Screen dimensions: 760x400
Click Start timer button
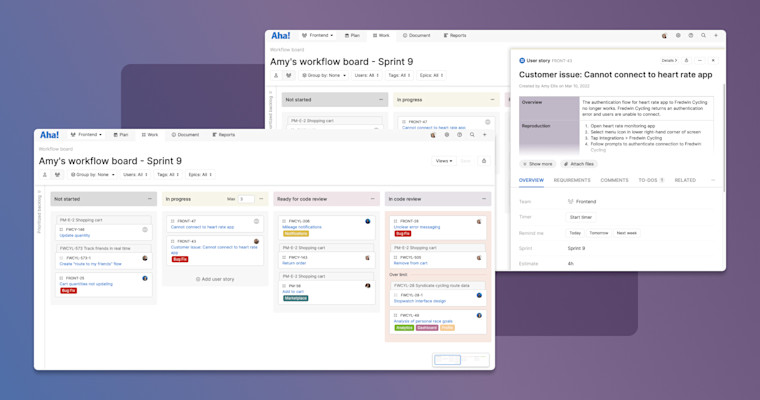[581, 217]
